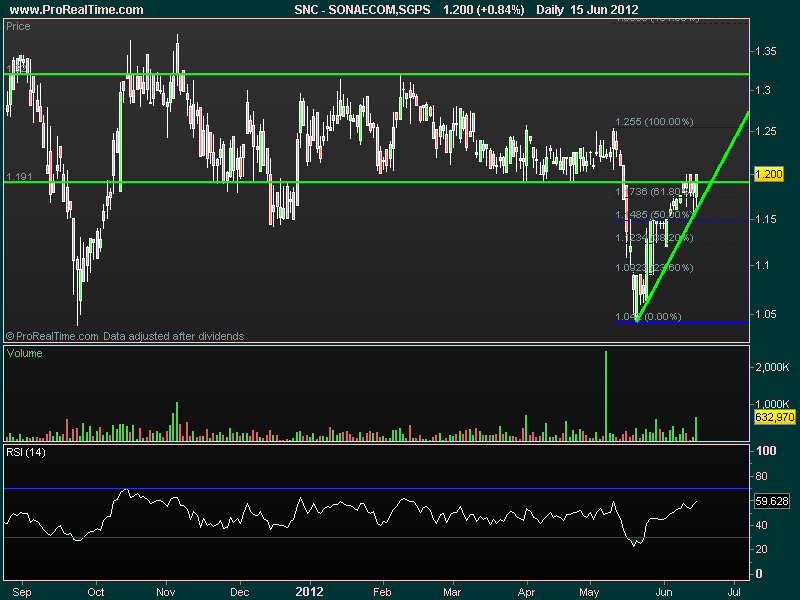Click the 632,970 volume value tag
The height and width of the screenshot is (600, 800).
(773, 416)
